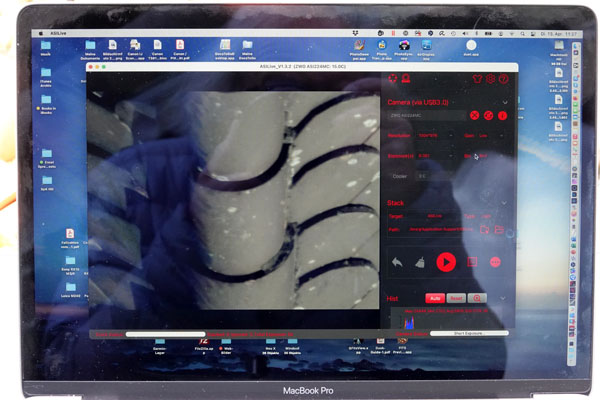This screenshot has width=600, height=400.
Task: Open the iTunes desktop folder
Action: pyautogui.click(x=46, y=77)
